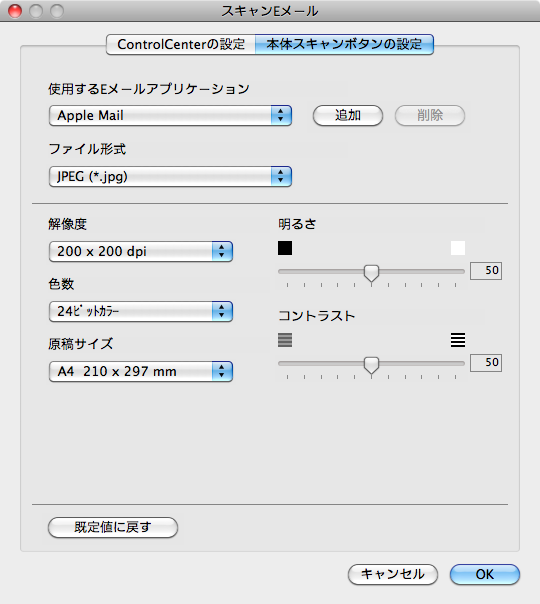Click the キャンセル button
Screen dimensions: 540x604
tap(393, 574)
